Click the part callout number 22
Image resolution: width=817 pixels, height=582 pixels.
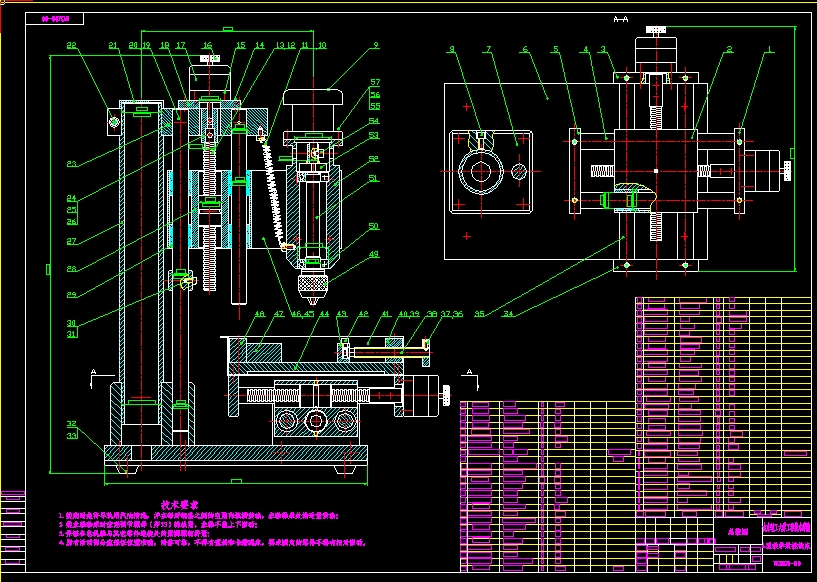pyautogui.click(x=72, y=45)
